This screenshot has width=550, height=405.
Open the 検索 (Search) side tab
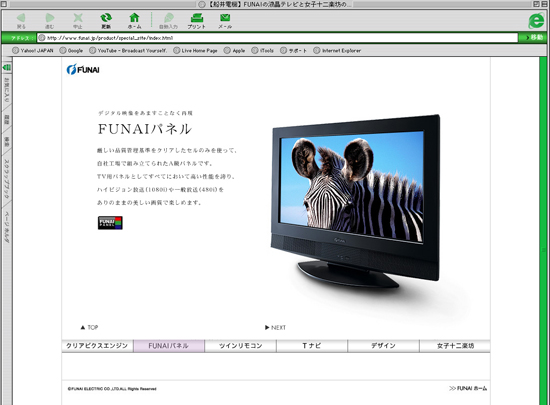click(x=7, y=142)
